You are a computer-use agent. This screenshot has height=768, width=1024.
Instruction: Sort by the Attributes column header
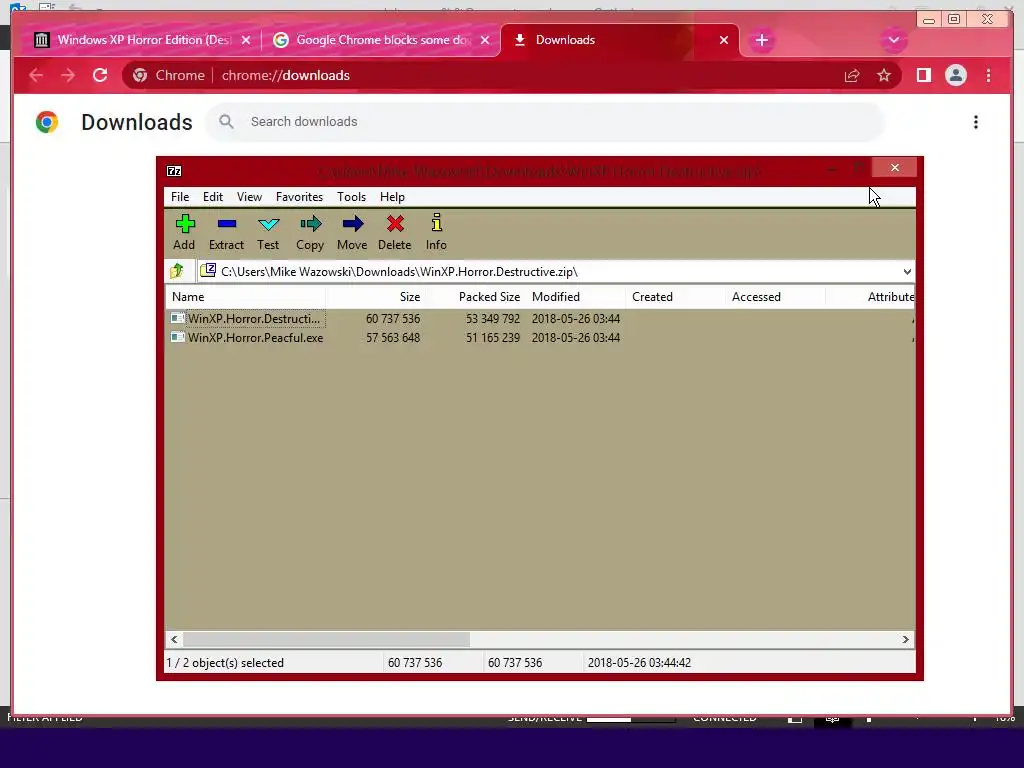click(x=871, y=296)
